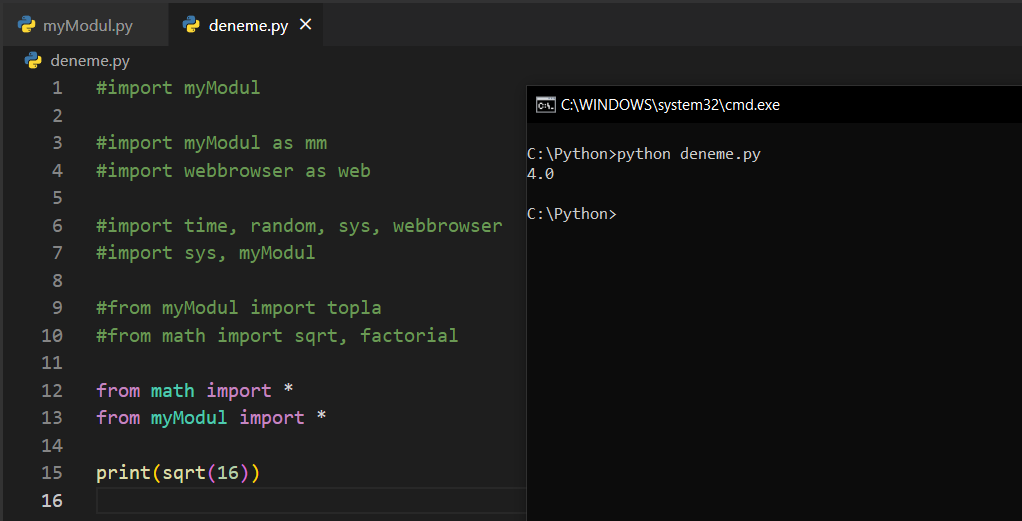Select line number 12 in the gutter
The image size is (1022, 521).
coord(52,390)
